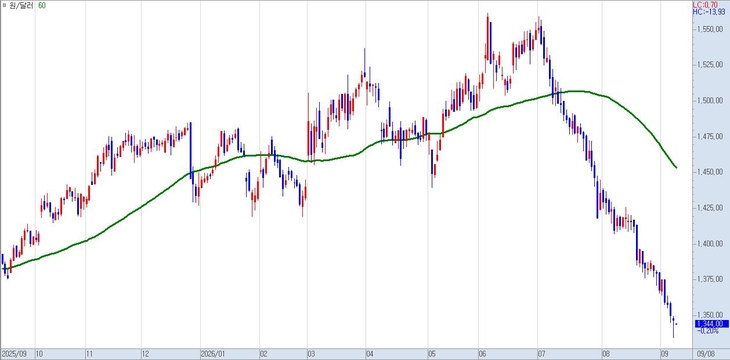730x360 pixels.
Task: Click the 1,475.00 price axis label
Action: [710, 136]
